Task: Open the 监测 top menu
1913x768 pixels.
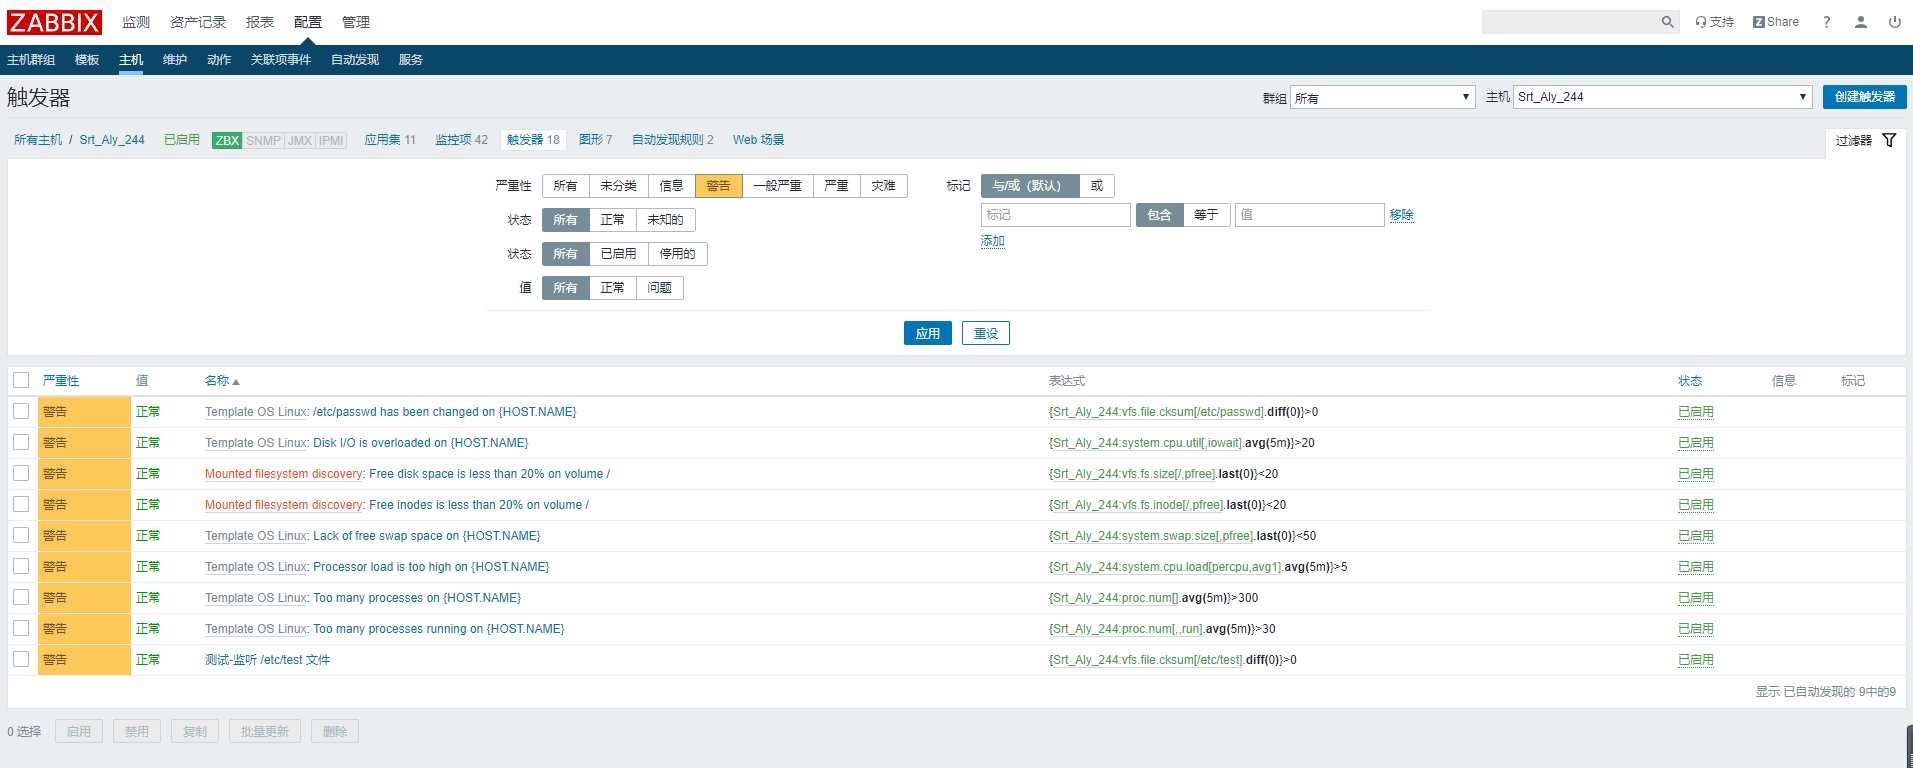Action: pos(136,22)
